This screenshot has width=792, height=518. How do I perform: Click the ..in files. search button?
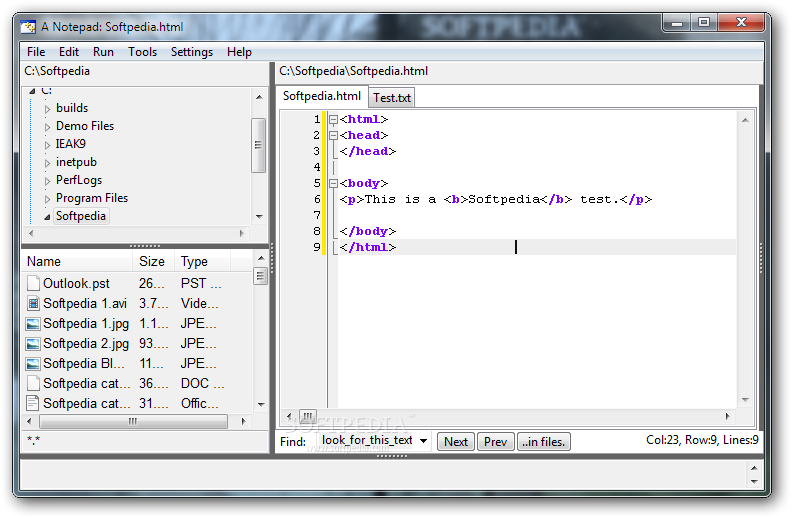tap(543, 441)
